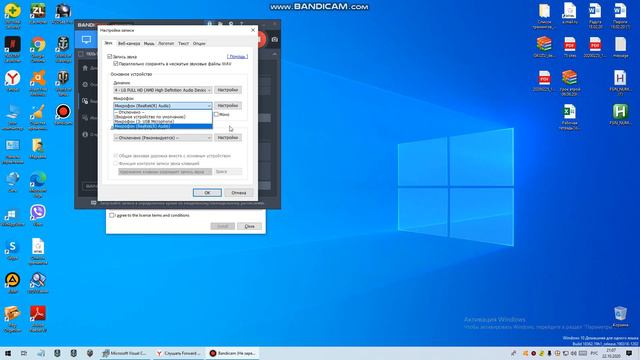Screen dimensions: 640x360
Task: Open the notification center icon
Action: [x=629, y=353]
